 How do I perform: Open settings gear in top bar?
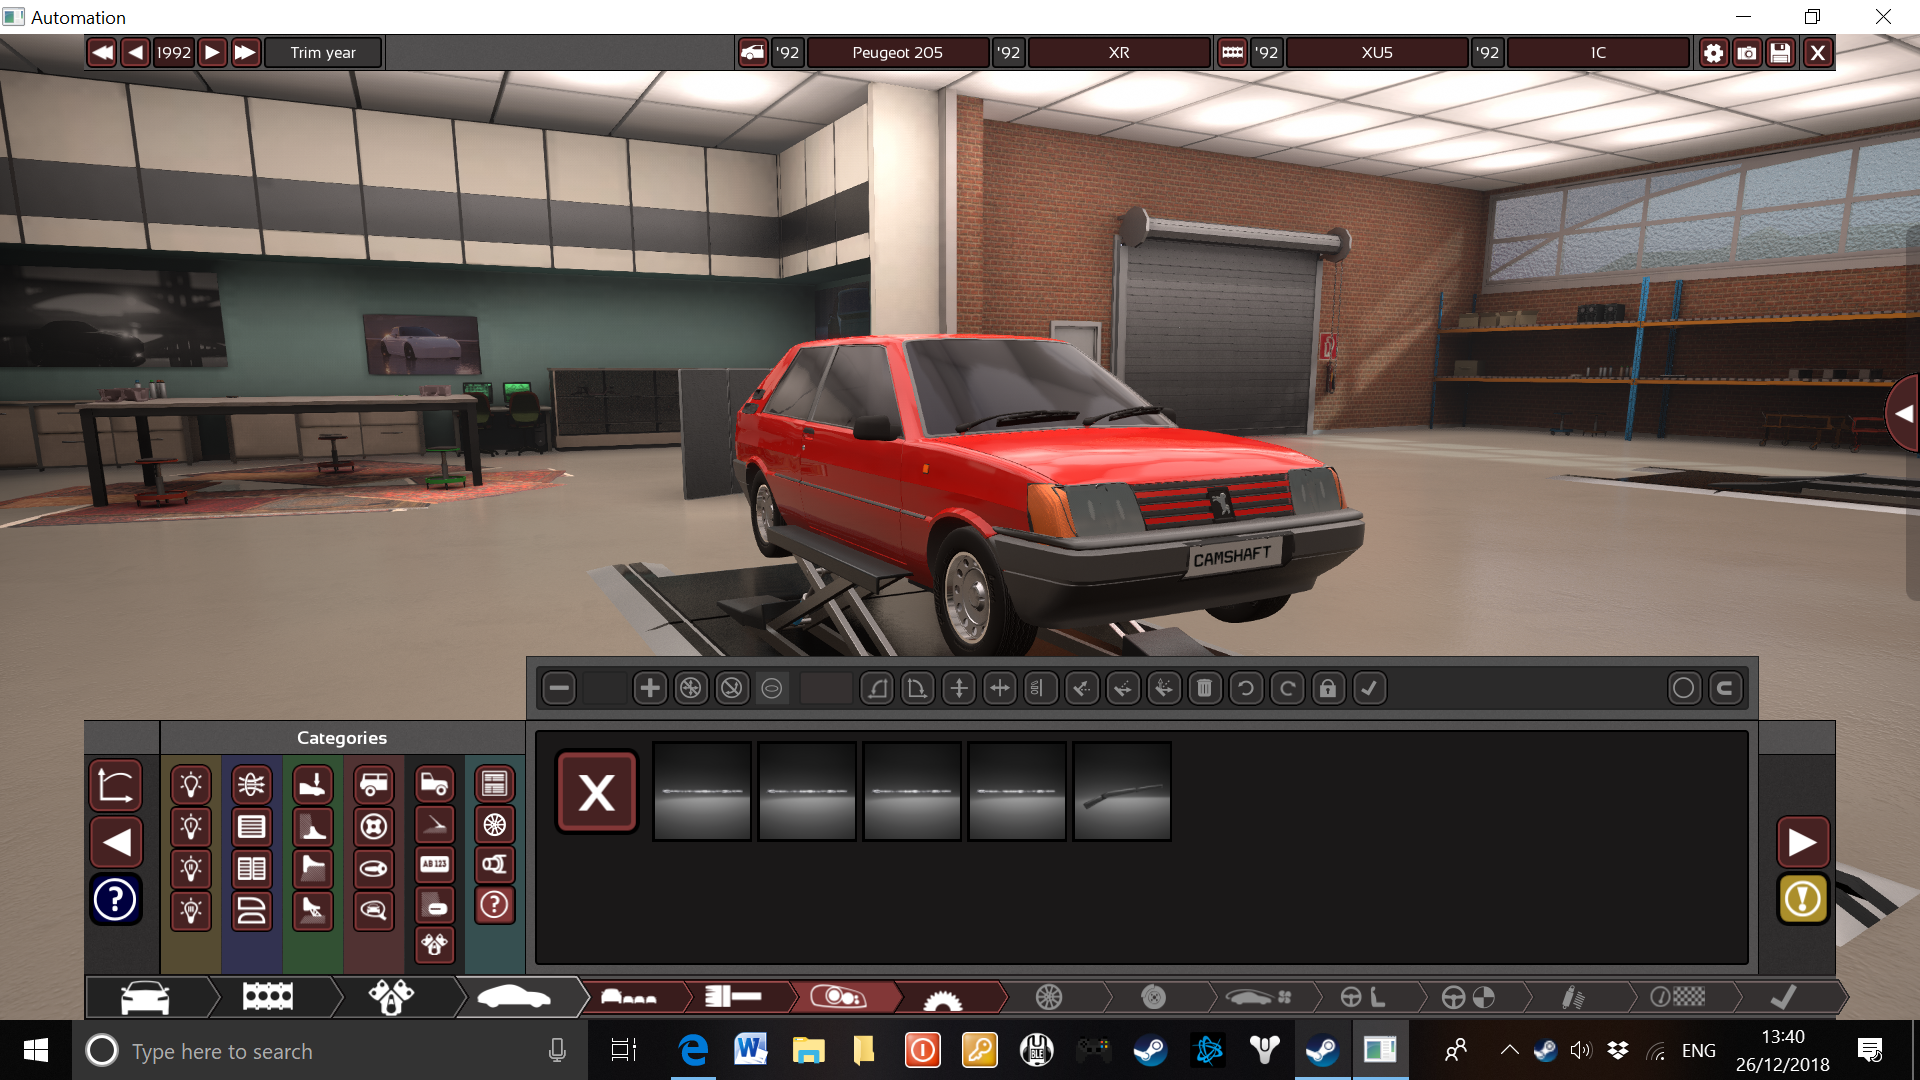click(x=1713, y=52)
